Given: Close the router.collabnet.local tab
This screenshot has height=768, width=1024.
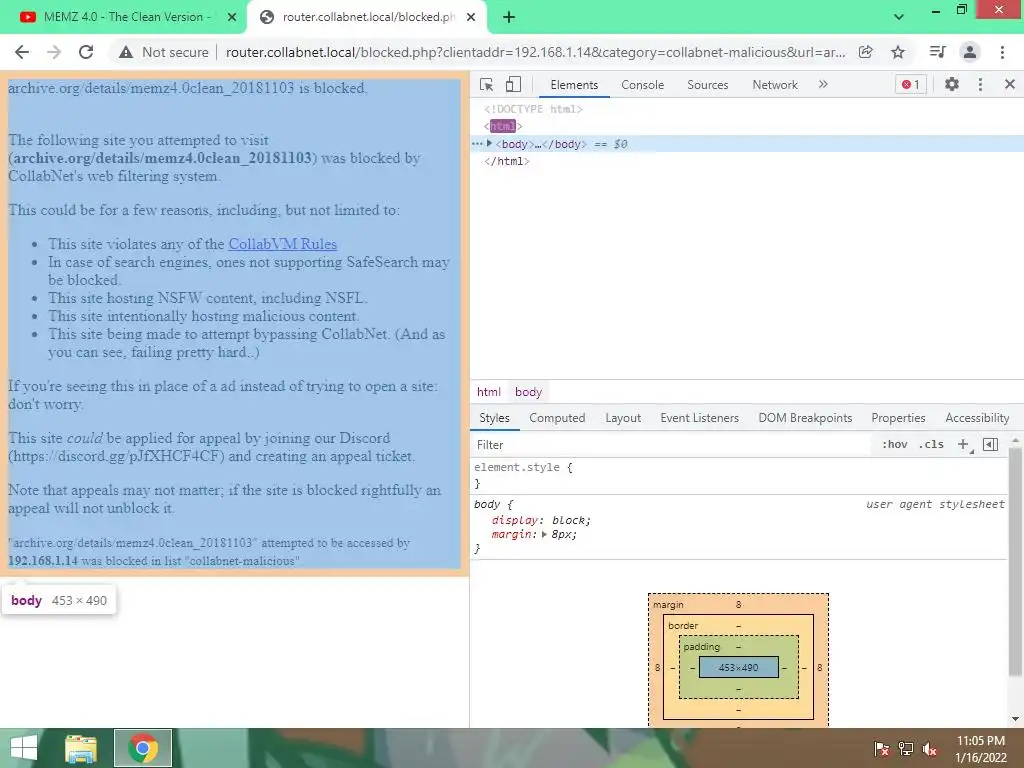Looking at the screenshot, I should tap(471, 18).
